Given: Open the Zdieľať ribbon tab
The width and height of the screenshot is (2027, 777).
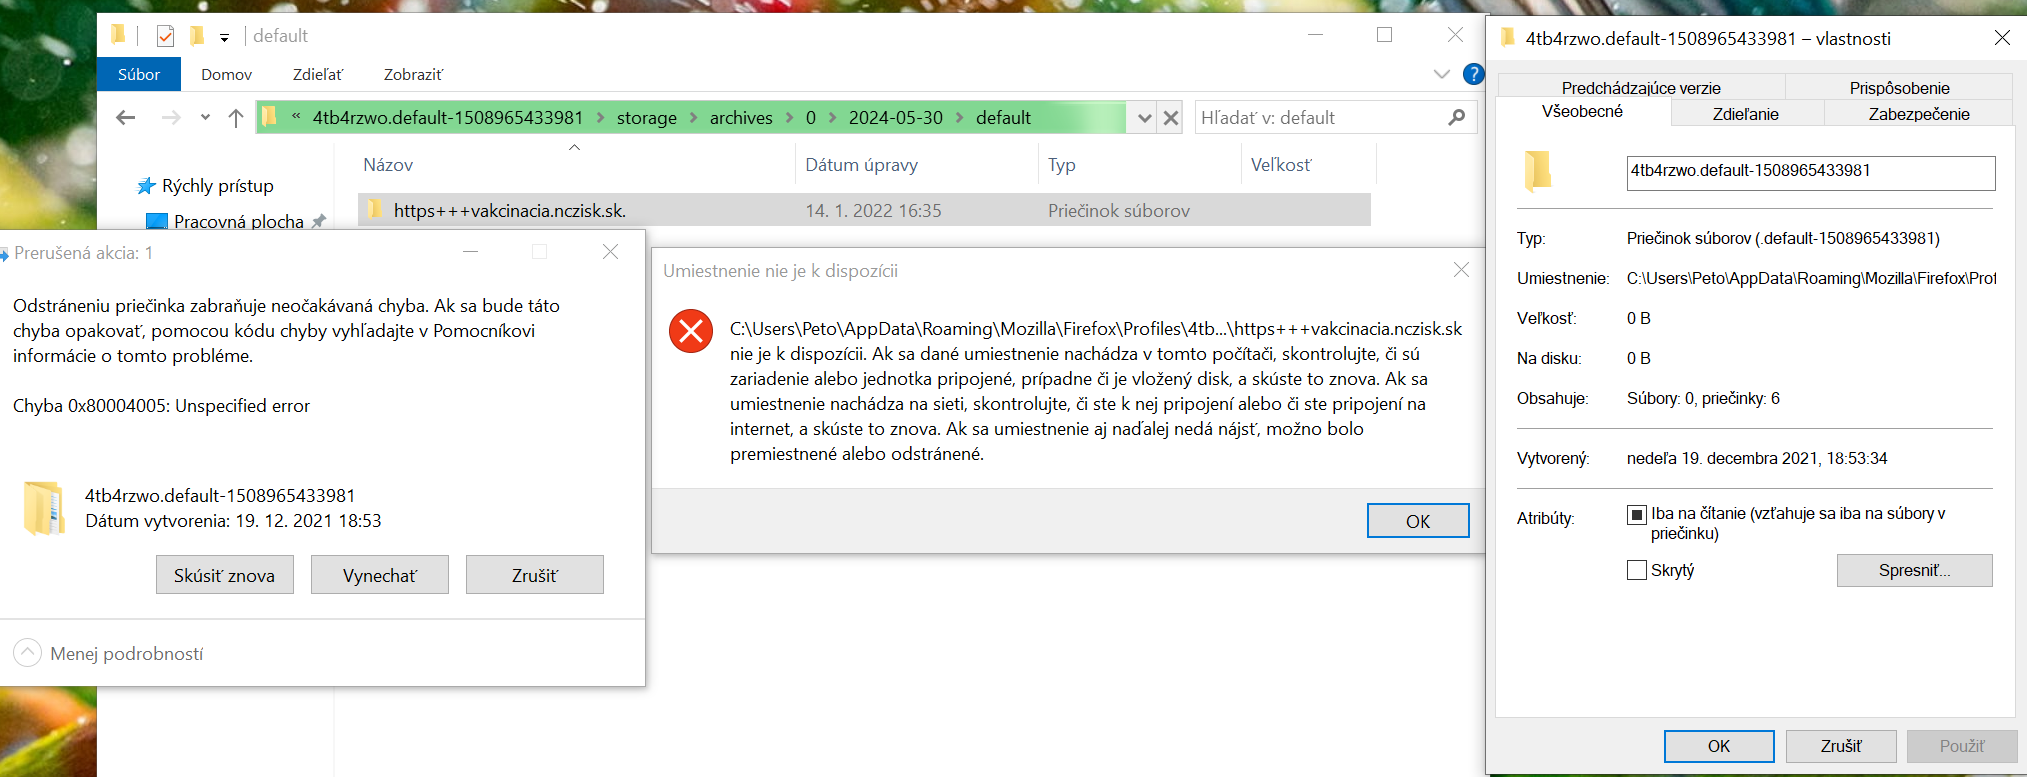Looking at the screenshot, I should click(317, 74).
